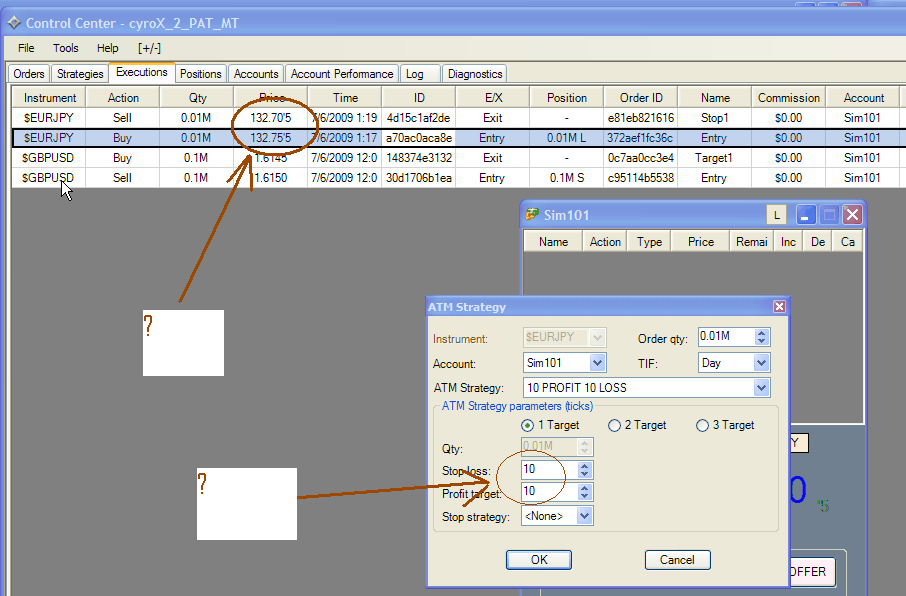Sort by the Action column in Executions
Viewport: 906px width, 596px height.
[x=122, y=98]
